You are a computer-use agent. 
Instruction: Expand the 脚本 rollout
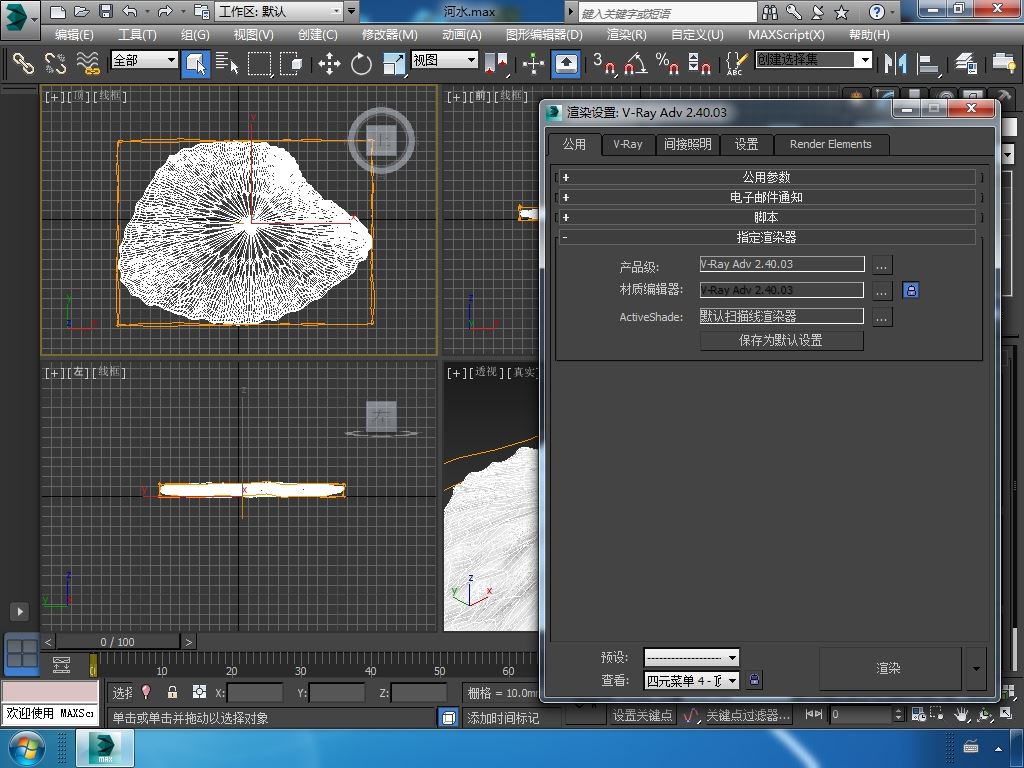tap(767, 217)
